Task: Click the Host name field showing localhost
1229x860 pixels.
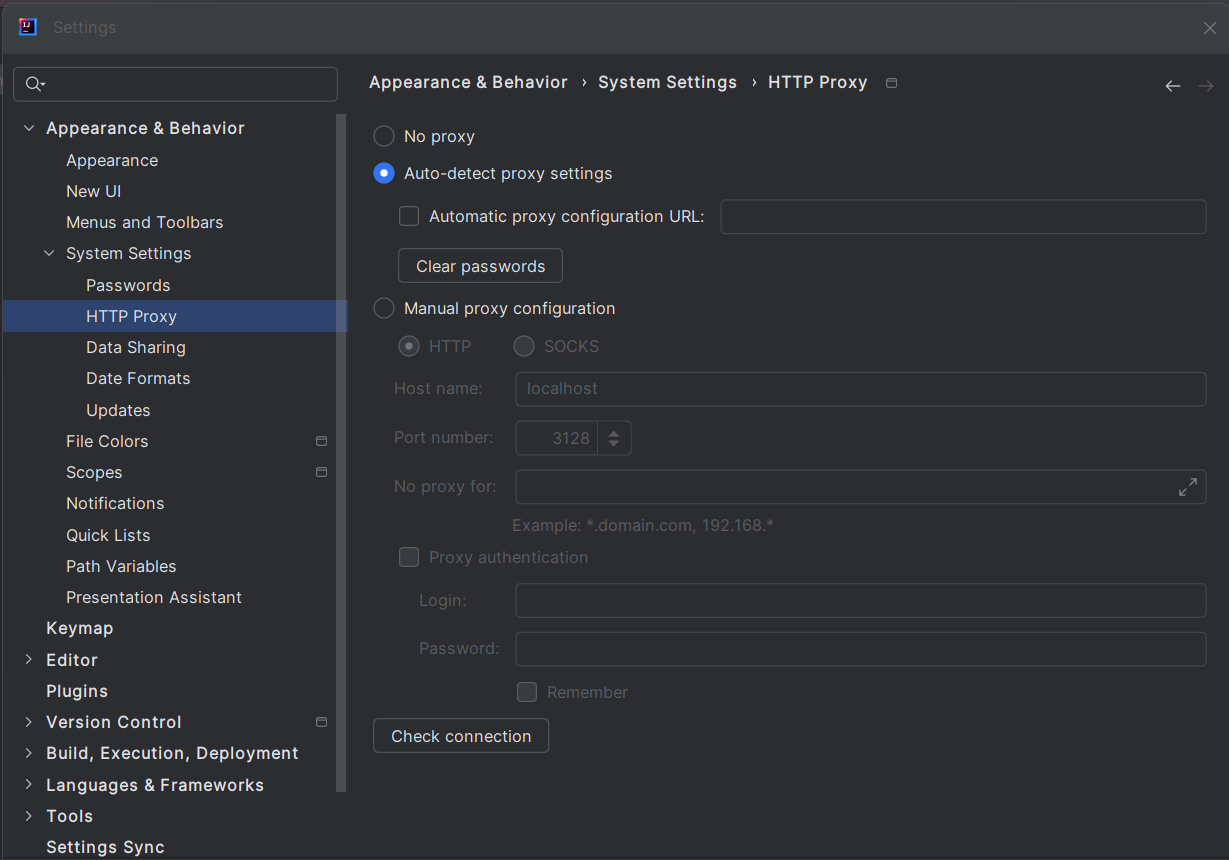Action: 860,389
